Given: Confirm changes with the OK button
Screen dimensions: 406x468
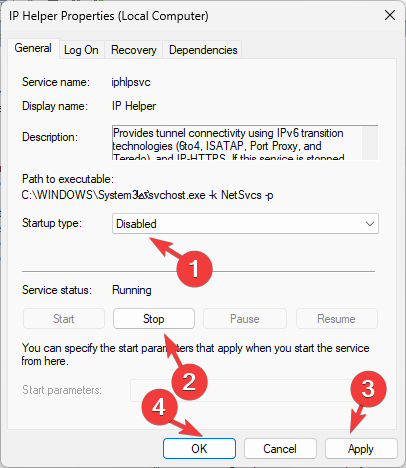Looking at the screenshot, I should (x=199, y=449).
